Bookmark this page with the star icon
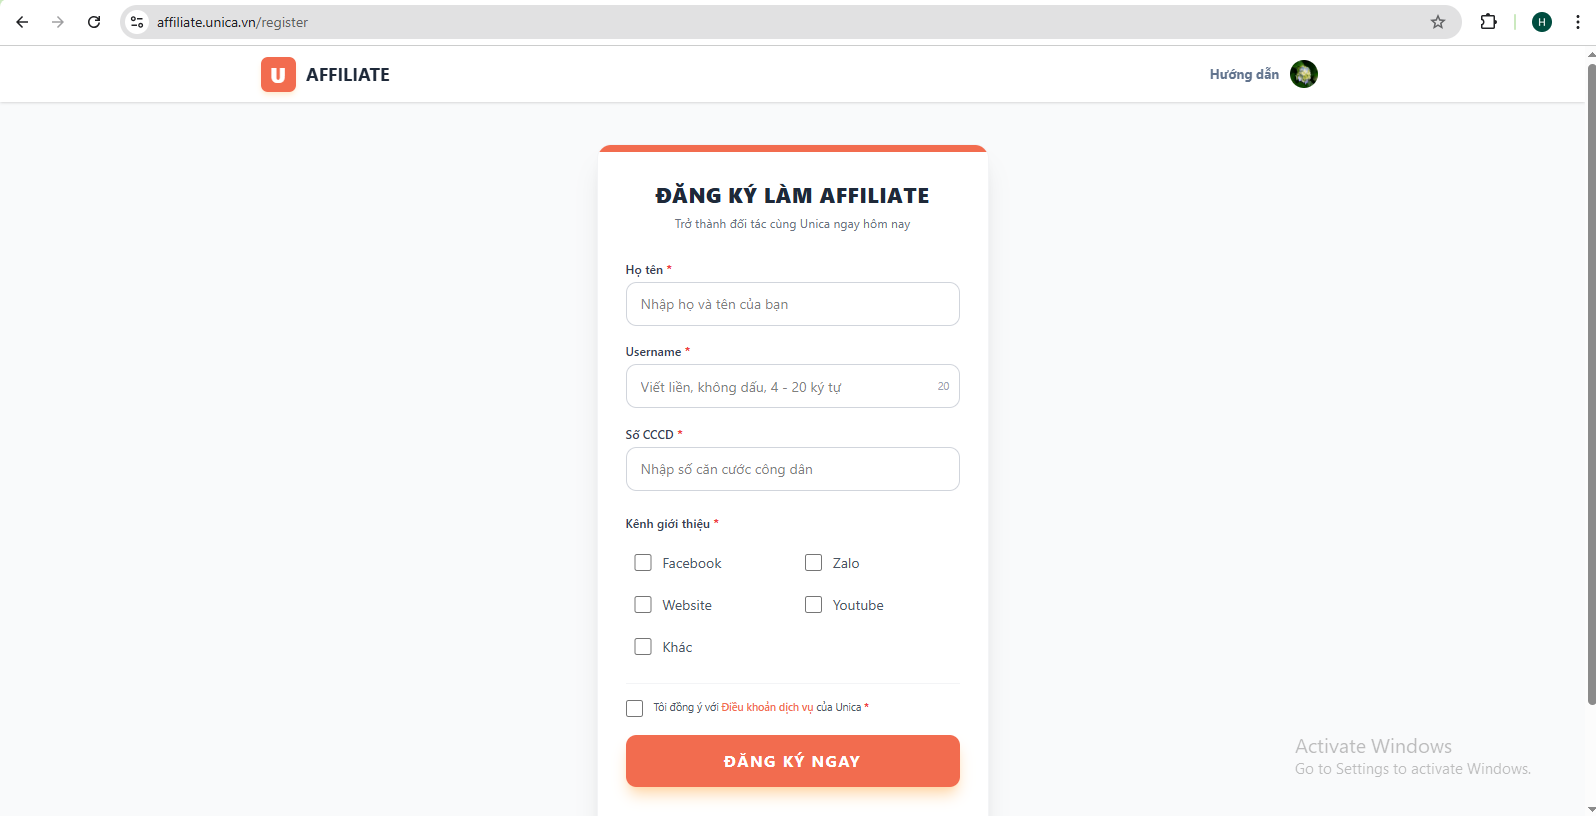The image size is (1596, 816). pyautogui.click(x=1437, y=22)
